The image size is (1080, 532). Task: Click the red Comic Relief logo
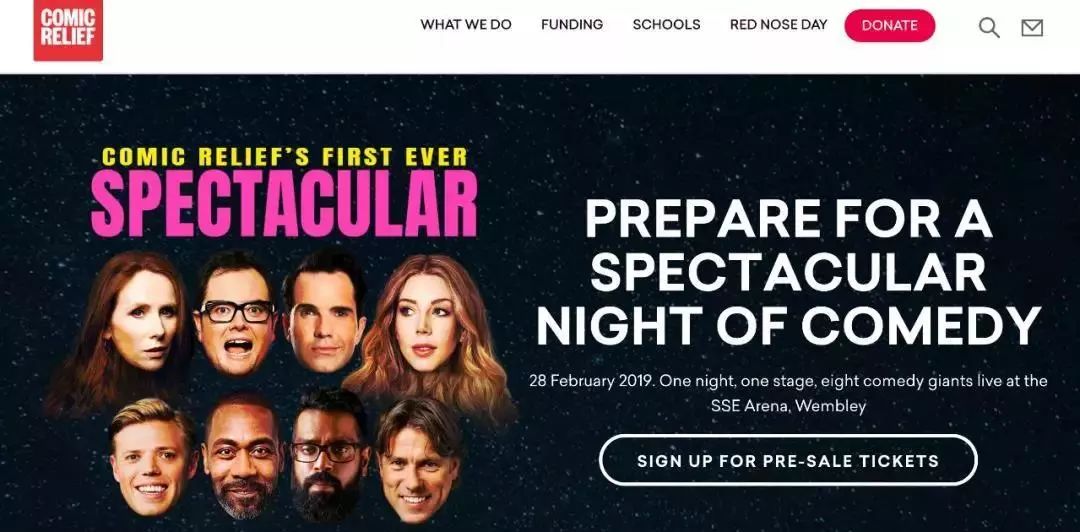pyautogui.click(x=68, y=30)
